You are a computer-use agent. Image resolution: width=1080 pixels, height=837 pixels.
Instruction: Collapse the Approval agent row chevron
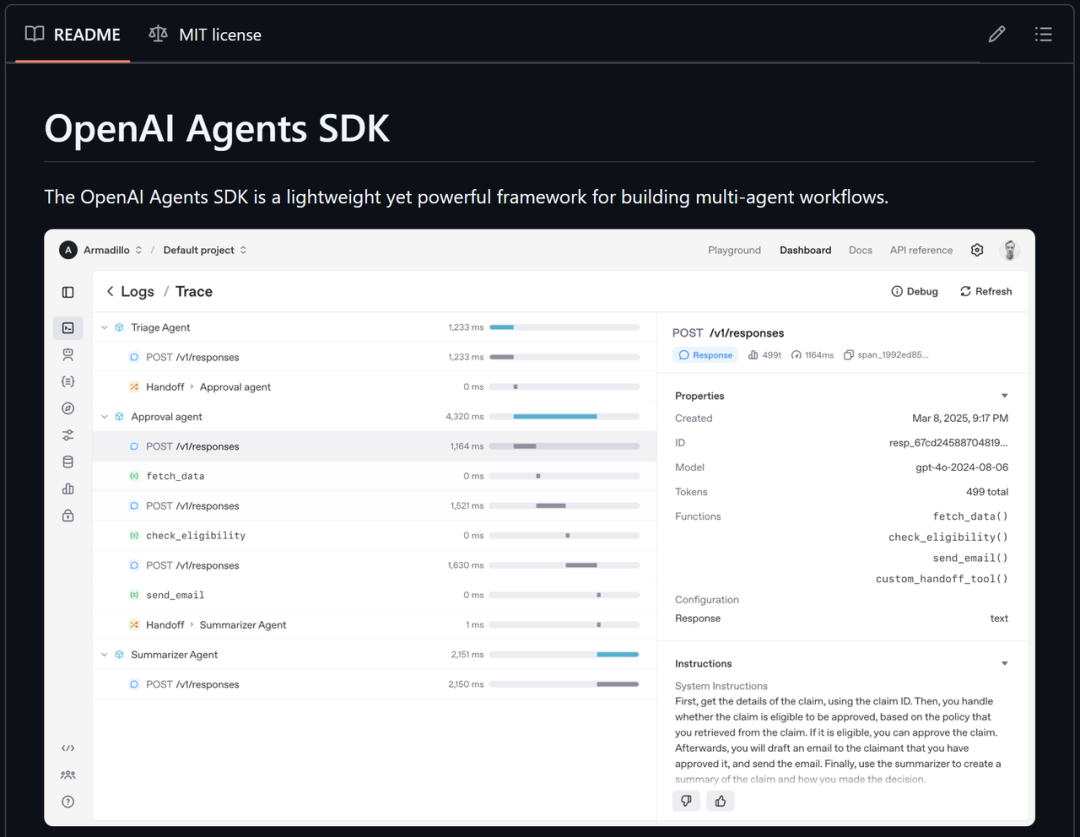(x=105, y=417)
